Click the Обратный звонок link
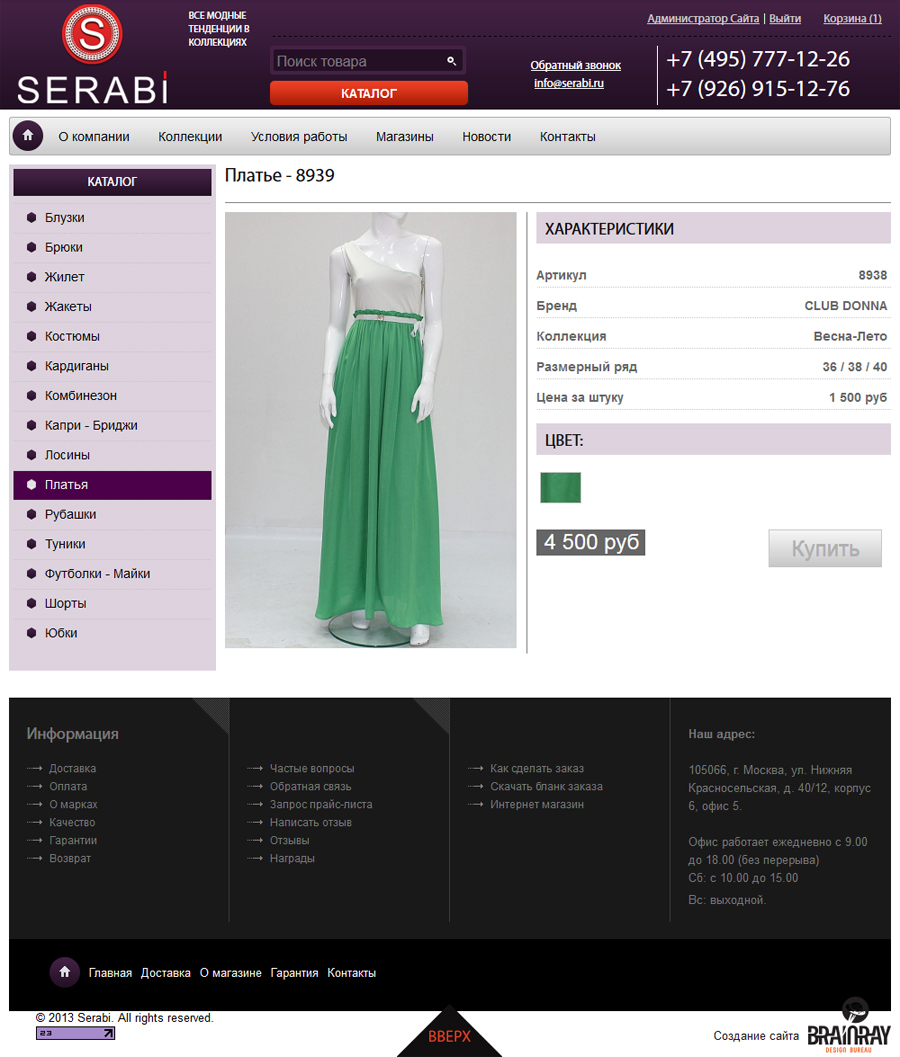The height and width of the screenshot is (1057, 900). pos(575,65)
